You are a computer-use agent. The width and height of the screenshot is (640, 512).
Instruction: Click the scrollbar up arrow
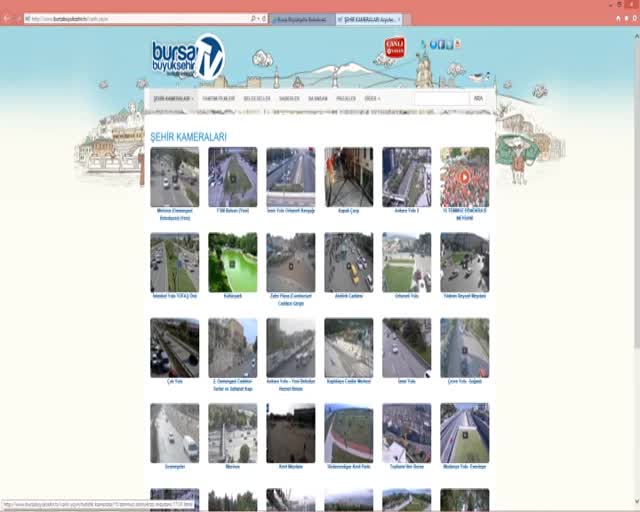tap(637, 37)
